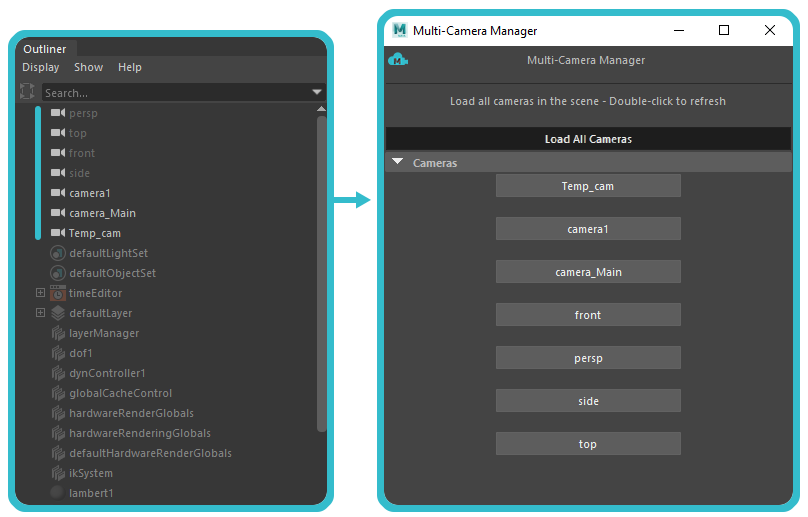
Task: Click the timeEditor clock icon
Action: (58, 293)
